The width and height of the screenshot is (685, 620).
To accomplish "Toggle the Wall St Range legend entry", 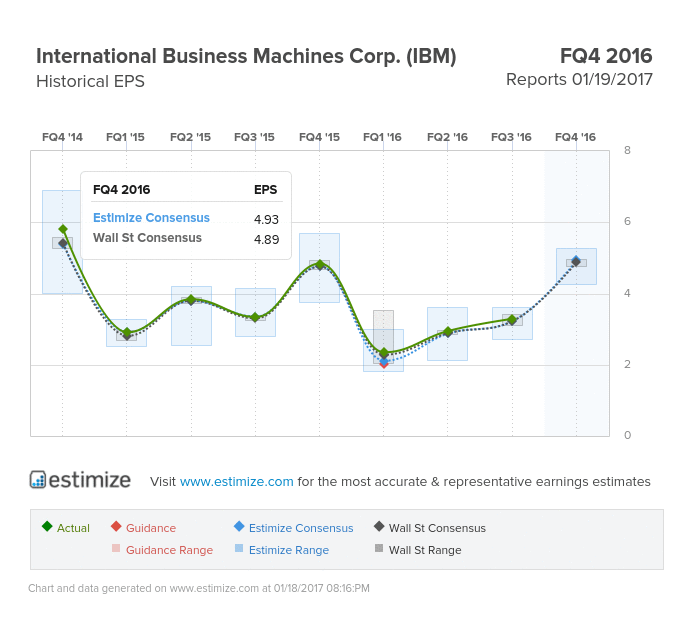I will click(x=418, y=550).
